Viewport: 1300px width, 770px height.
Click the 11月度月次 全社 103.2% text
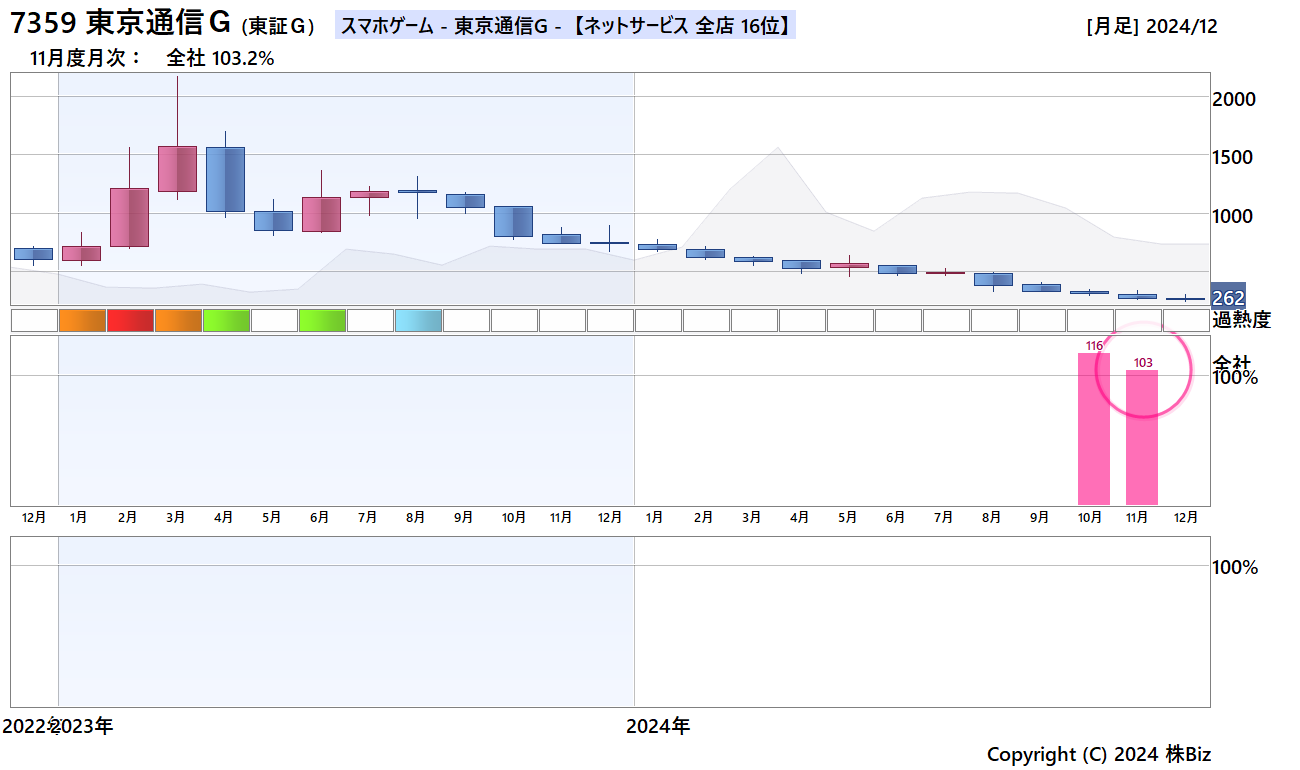tap(152, 58)
